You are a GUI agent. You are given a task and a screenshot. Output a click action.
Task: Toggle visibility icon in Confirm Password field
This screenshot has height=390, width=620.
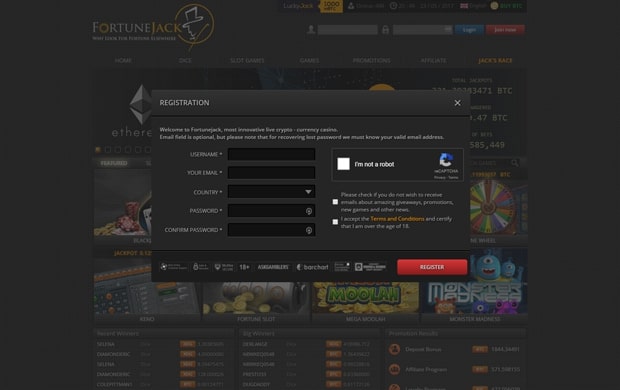coord(309,230)
